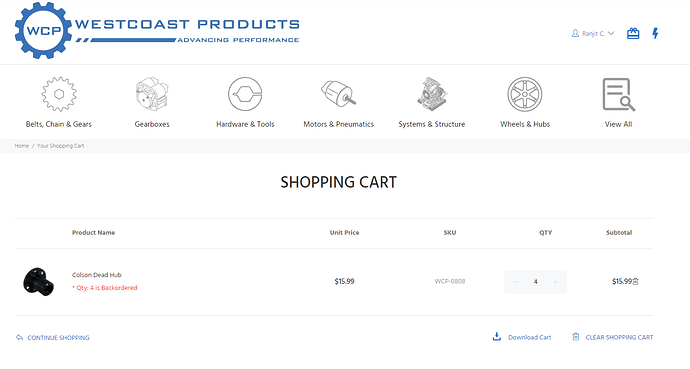Open Motors & Pneumatics label
This screenshot has width=690, height=369.
tap(338, 124)
